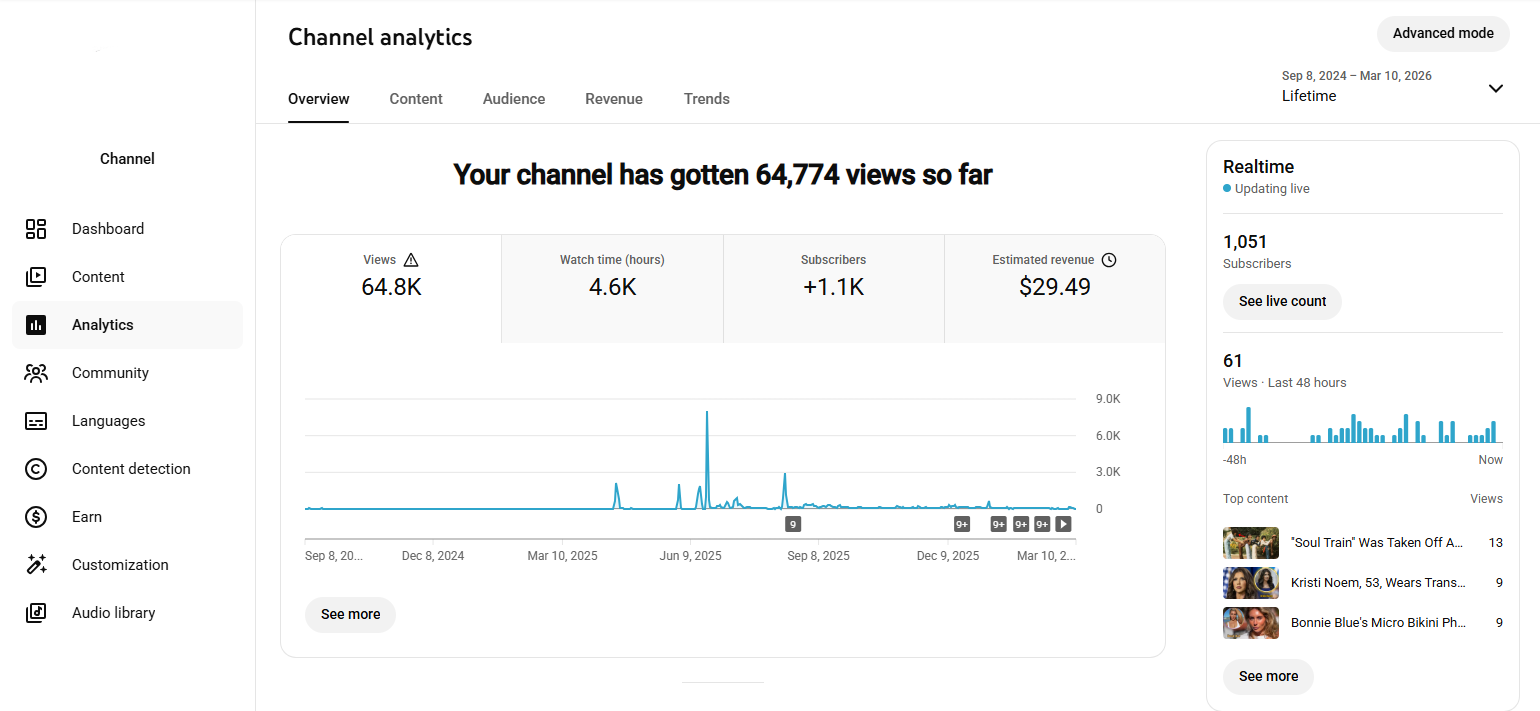Click the Audio library music icon
1540x711 pixels.
[x=36, y=613]
